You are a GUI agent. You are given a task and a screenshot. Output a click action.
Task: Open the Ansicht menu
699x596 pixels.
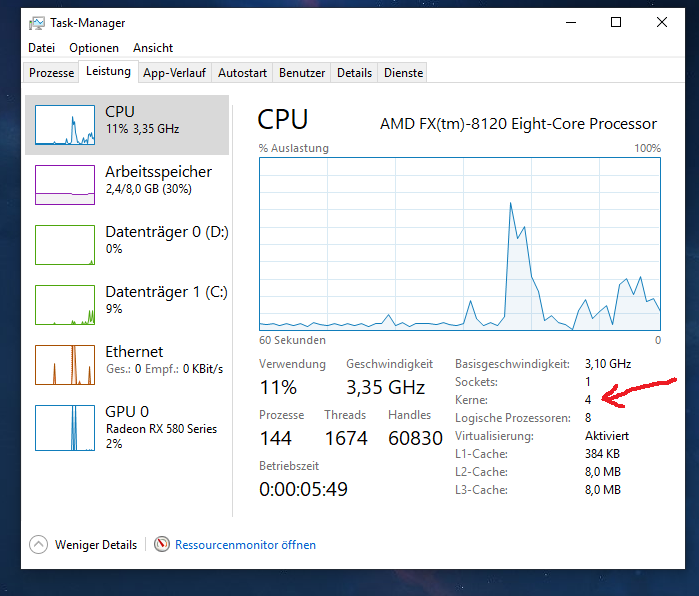(x=153, y=48)
